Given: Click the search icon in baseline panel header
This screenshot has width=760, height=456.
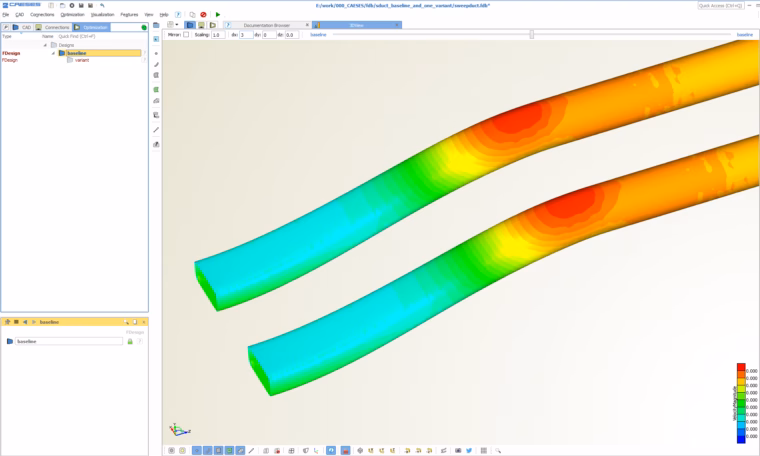Looking at the screenshot, I should pyautogui.click(x=126, y=322).
